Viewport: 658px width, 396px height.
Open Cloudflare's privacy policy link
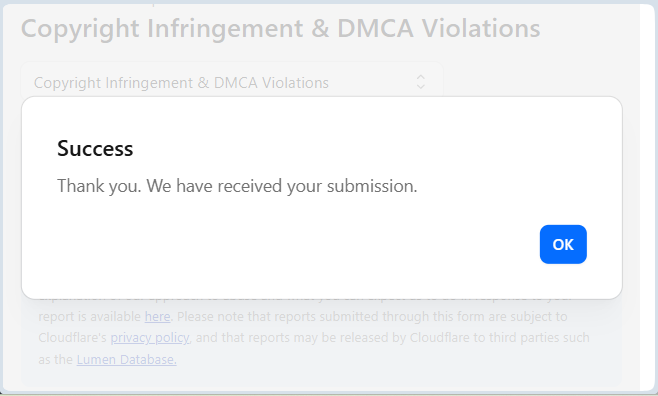[x=150, y=338]
